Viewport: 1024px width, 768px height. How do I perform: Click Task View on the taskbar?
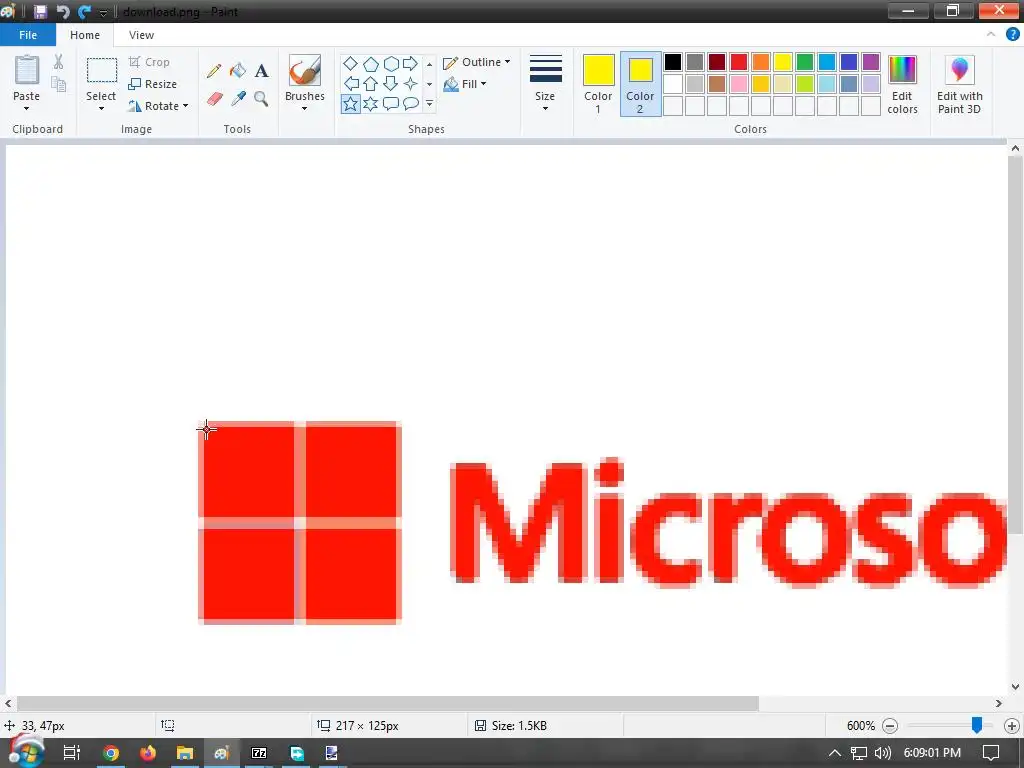pyautogui.click(x=72, y=753)
